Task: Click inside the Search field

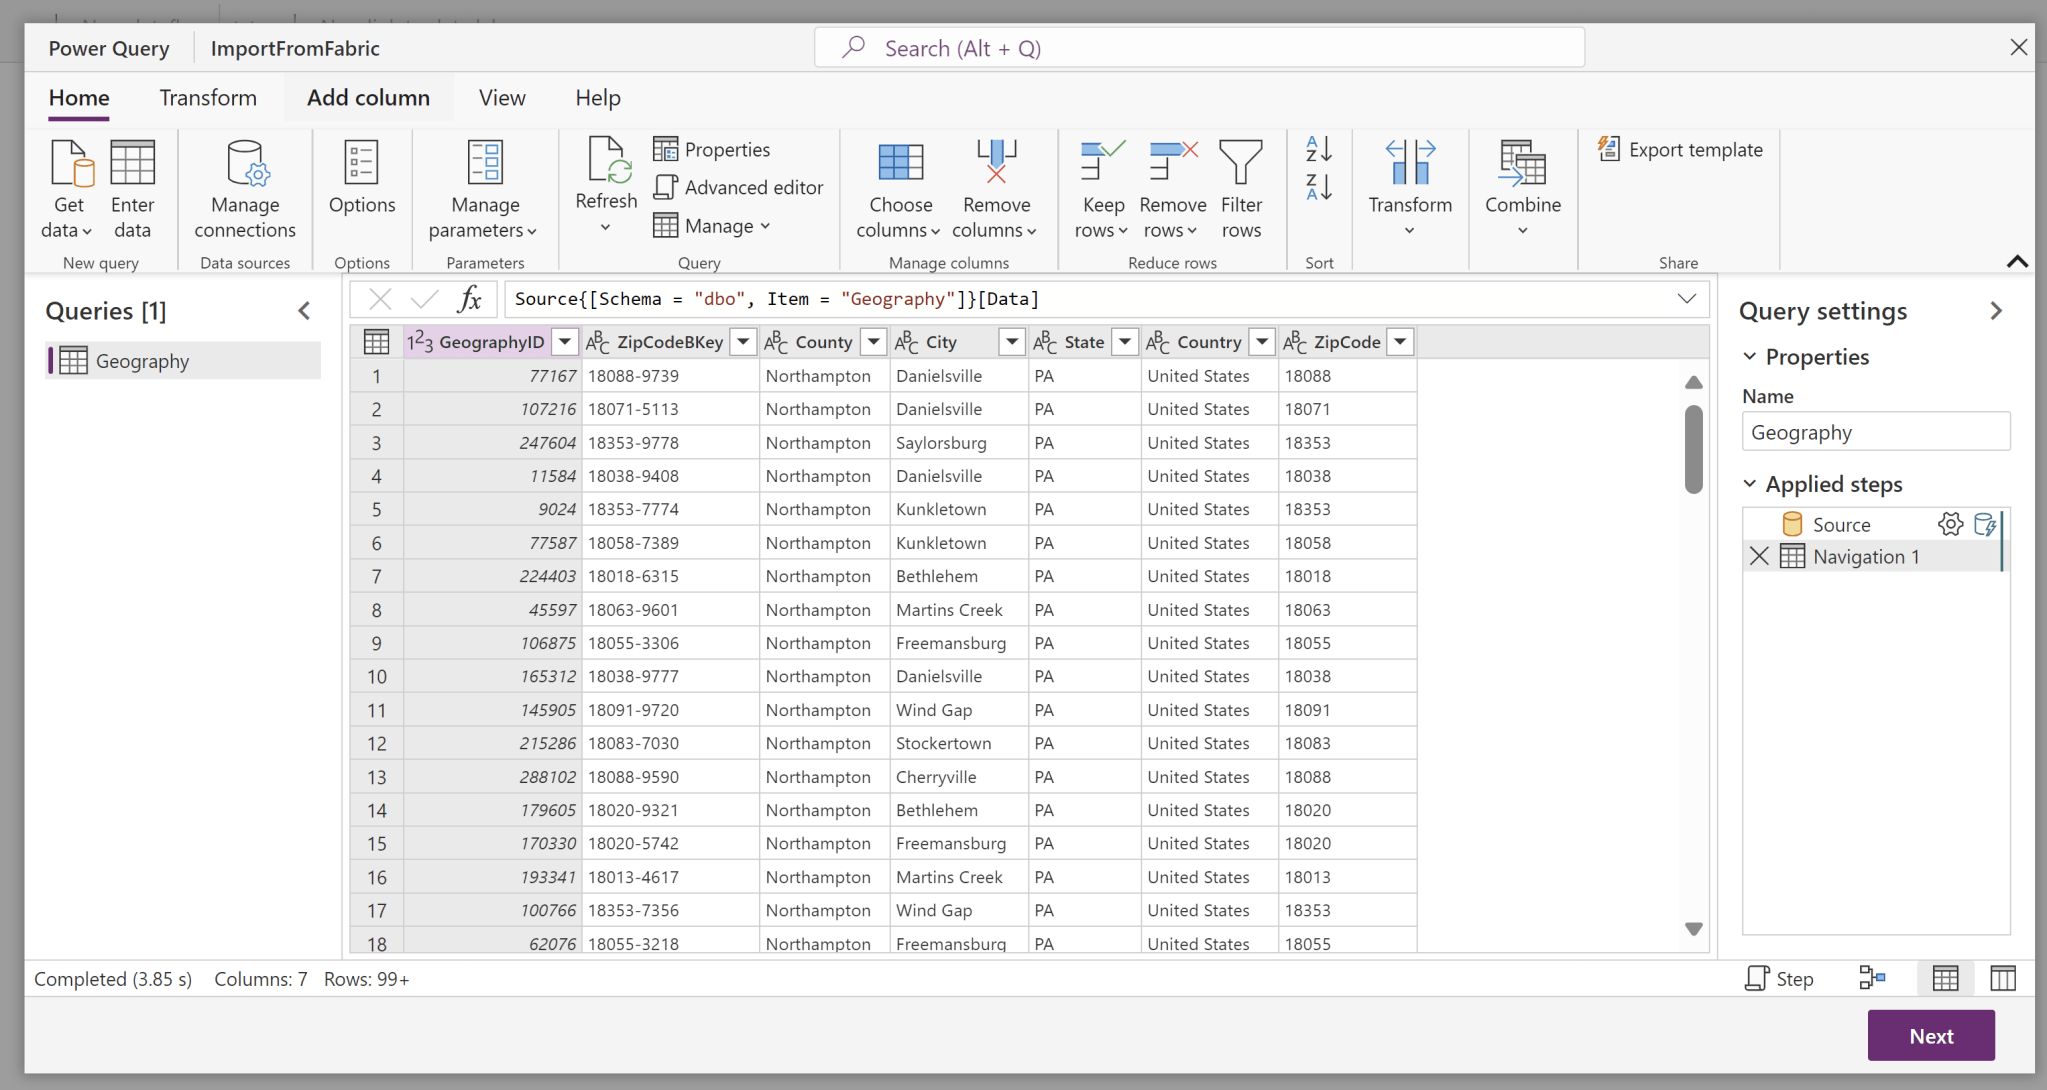Action: click(x=1196, y=47)
